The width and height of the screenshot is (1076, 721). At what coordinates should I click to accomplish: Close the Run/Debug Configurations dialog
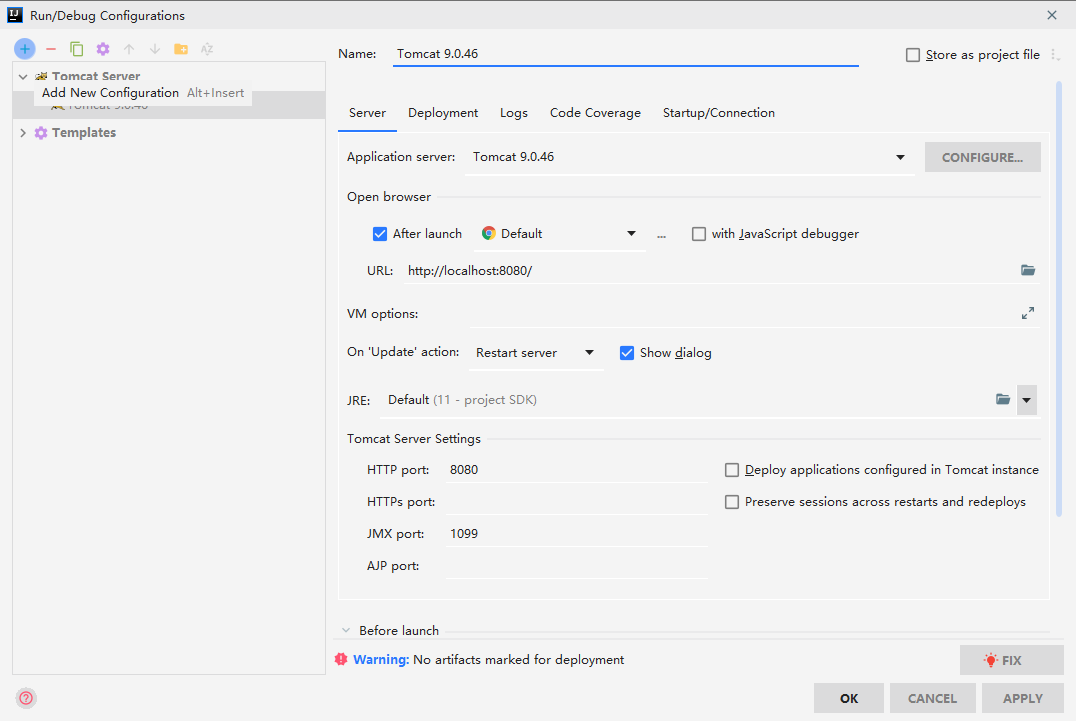point(1052,15)
